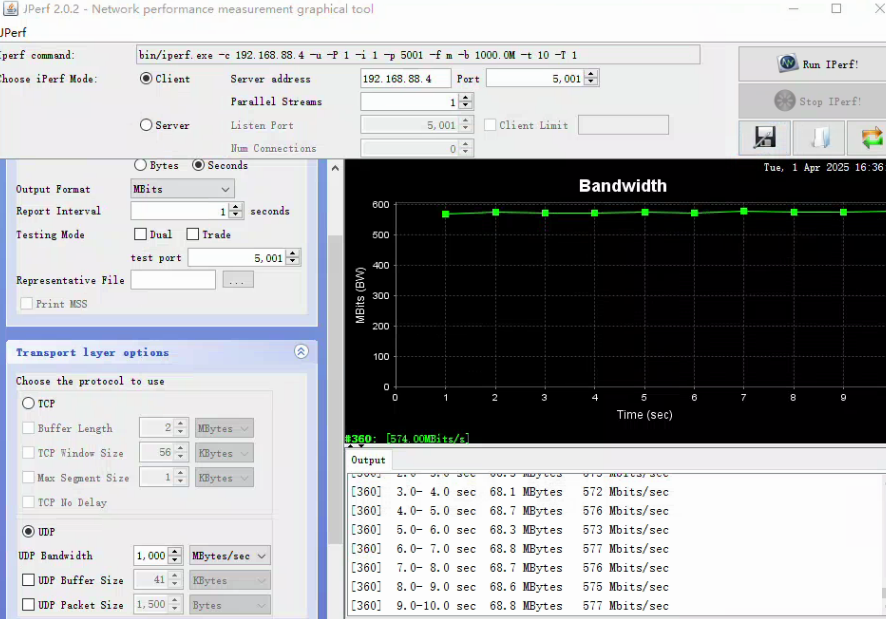886x619 pixels.
Task: Choose the TCP protocol radio button
Action: 28,404
